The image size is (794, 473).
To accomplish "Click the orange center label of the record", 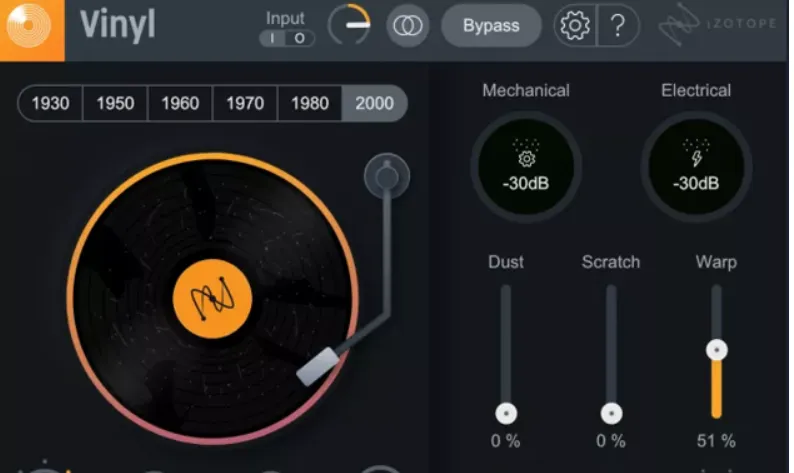I will pos(212,299).
